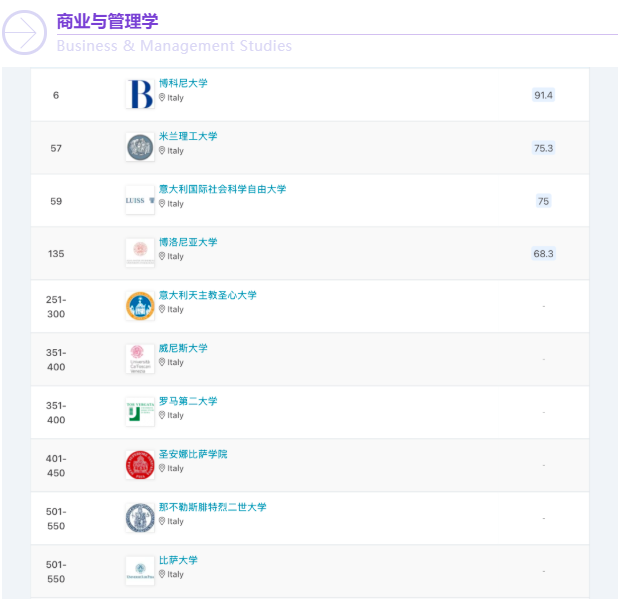Select the LUISS logo thumbnail
This screenshot has width=621, height=599.
pos(140,200)
